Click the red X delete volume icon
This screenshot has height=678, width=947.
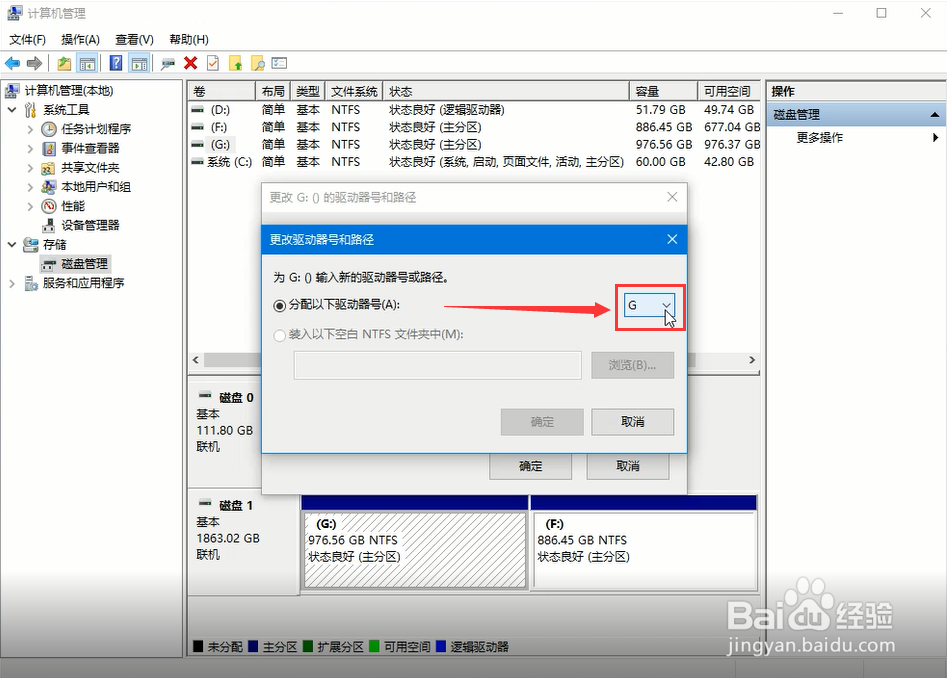(x=191, y=62)
